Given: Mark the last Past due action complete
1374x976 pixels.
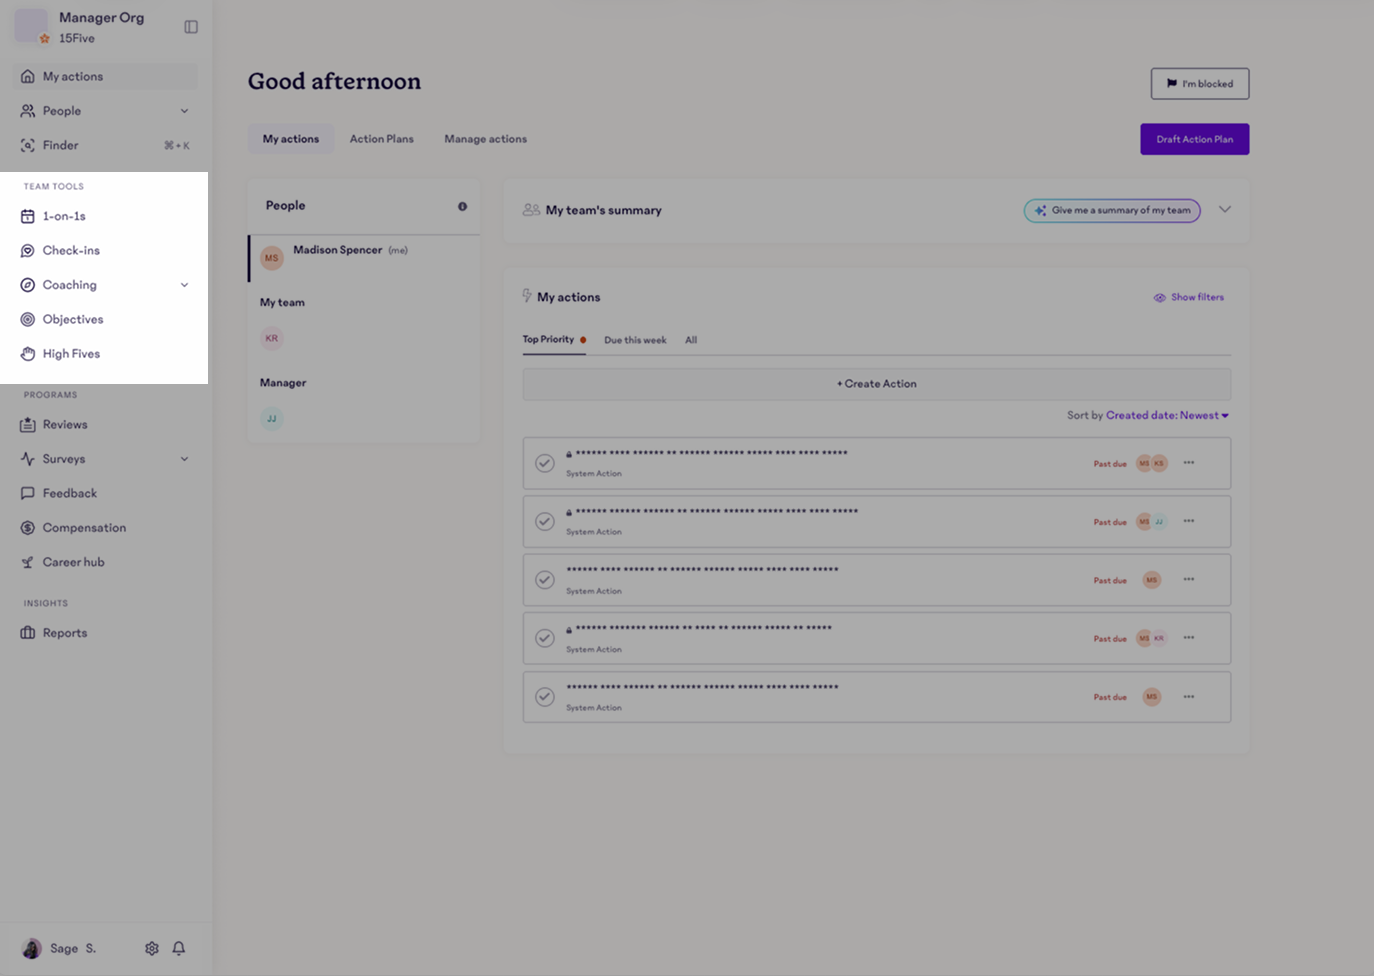Looking at the screenshot, I should click(545, 696).
